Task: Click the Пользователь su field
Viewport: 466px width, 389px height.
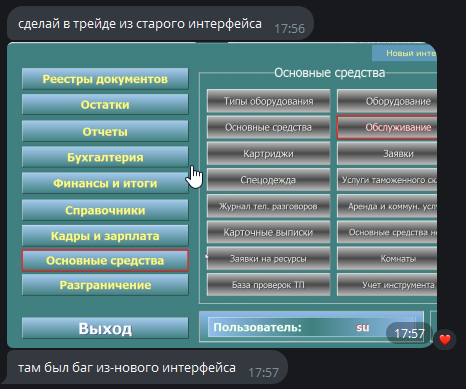Action: [312, 327]
